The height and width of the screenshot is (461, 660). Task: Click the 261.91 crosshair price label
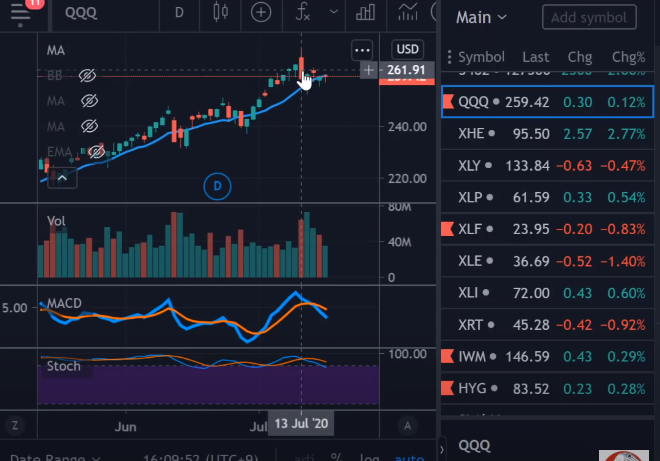(x=406, y=70)
